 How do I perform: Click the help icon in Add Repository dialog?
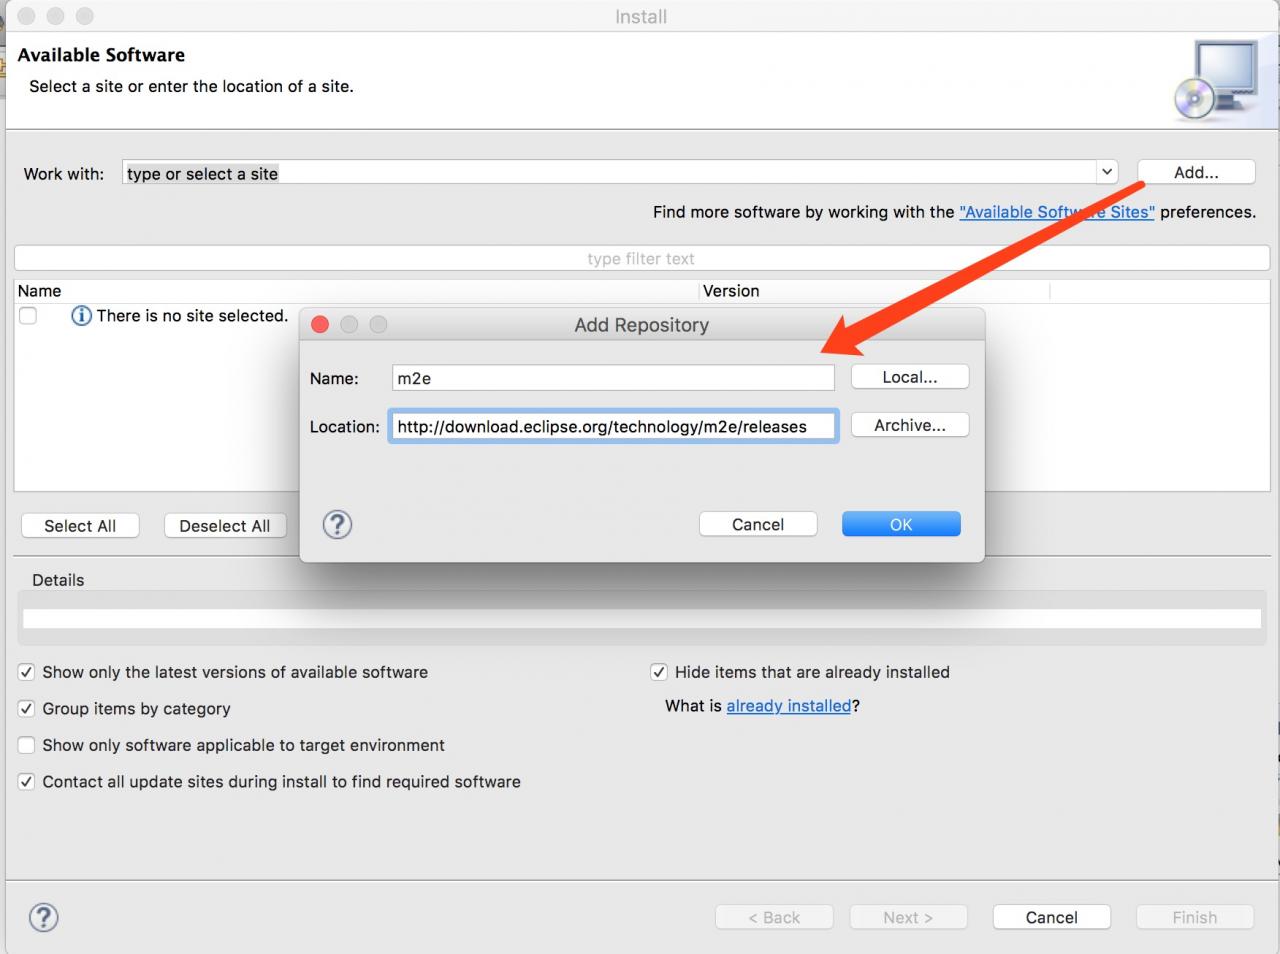coord(338,524)
